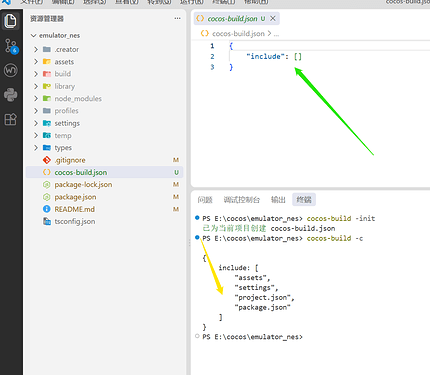This screenshot has height=375, width=430.
Task: Click cocos-build.json breadcrumb item
Action: (x=238, y=34)
